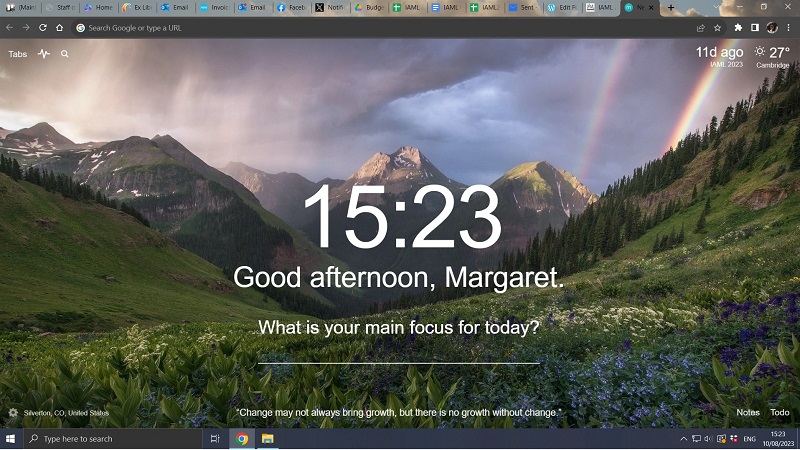The width and height of the screenshot is (800, 450).
Task: Open the Cambridge 27° weather widget
Action: (772, 56)
